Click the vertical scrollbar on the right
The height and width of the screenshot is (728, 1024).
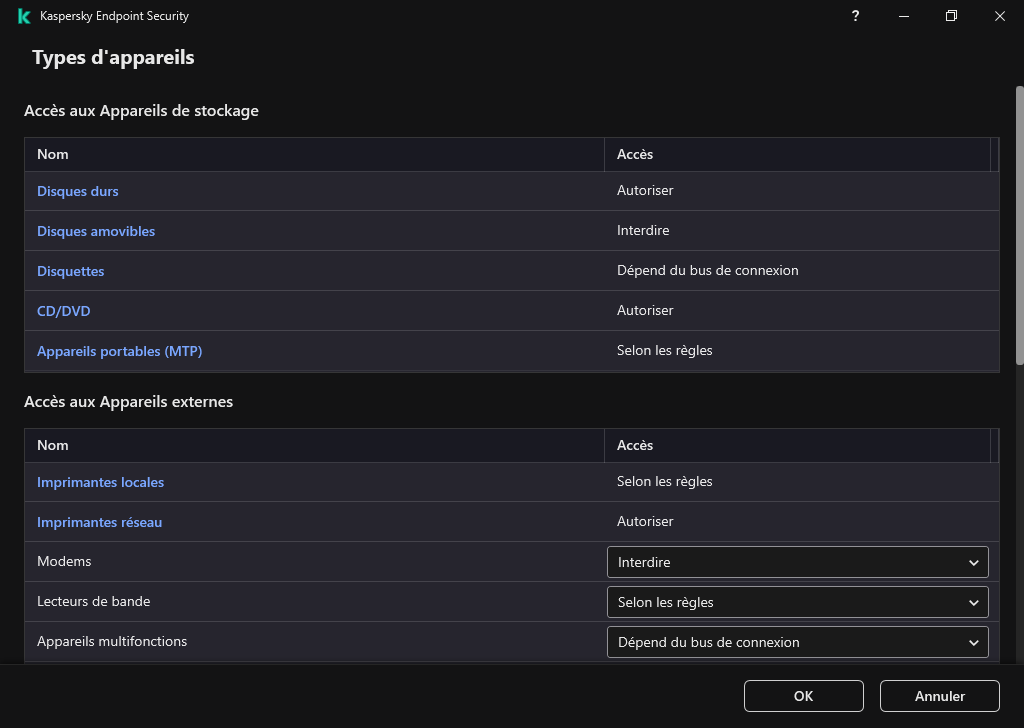pos(1019,225)
